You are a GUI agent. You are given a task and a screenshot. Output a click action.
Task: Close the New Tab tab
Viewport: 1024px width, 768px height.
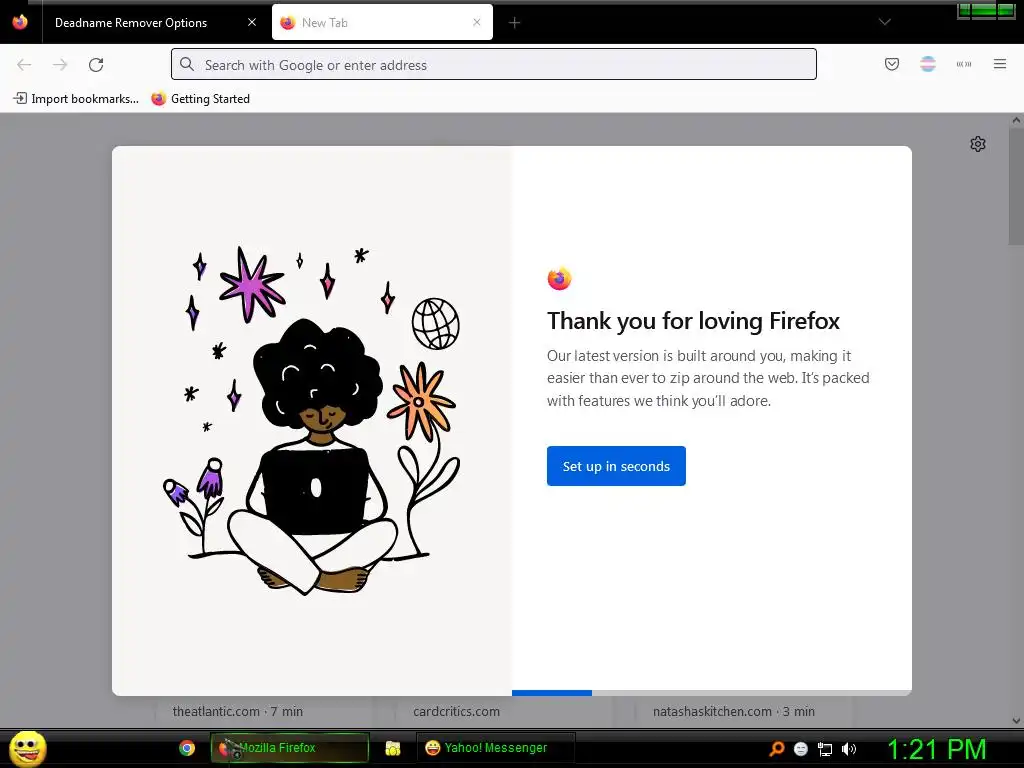477,22
